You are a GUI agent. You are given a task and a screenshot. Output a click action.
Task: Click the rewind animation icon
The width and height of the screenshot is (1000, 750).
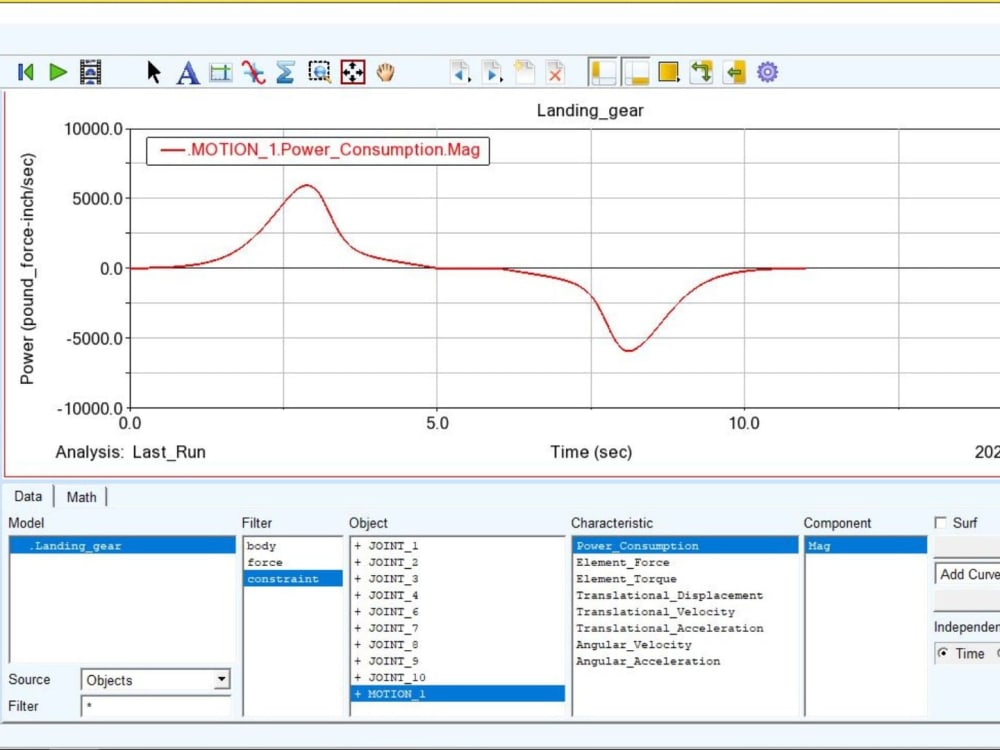tap(25, 72)
